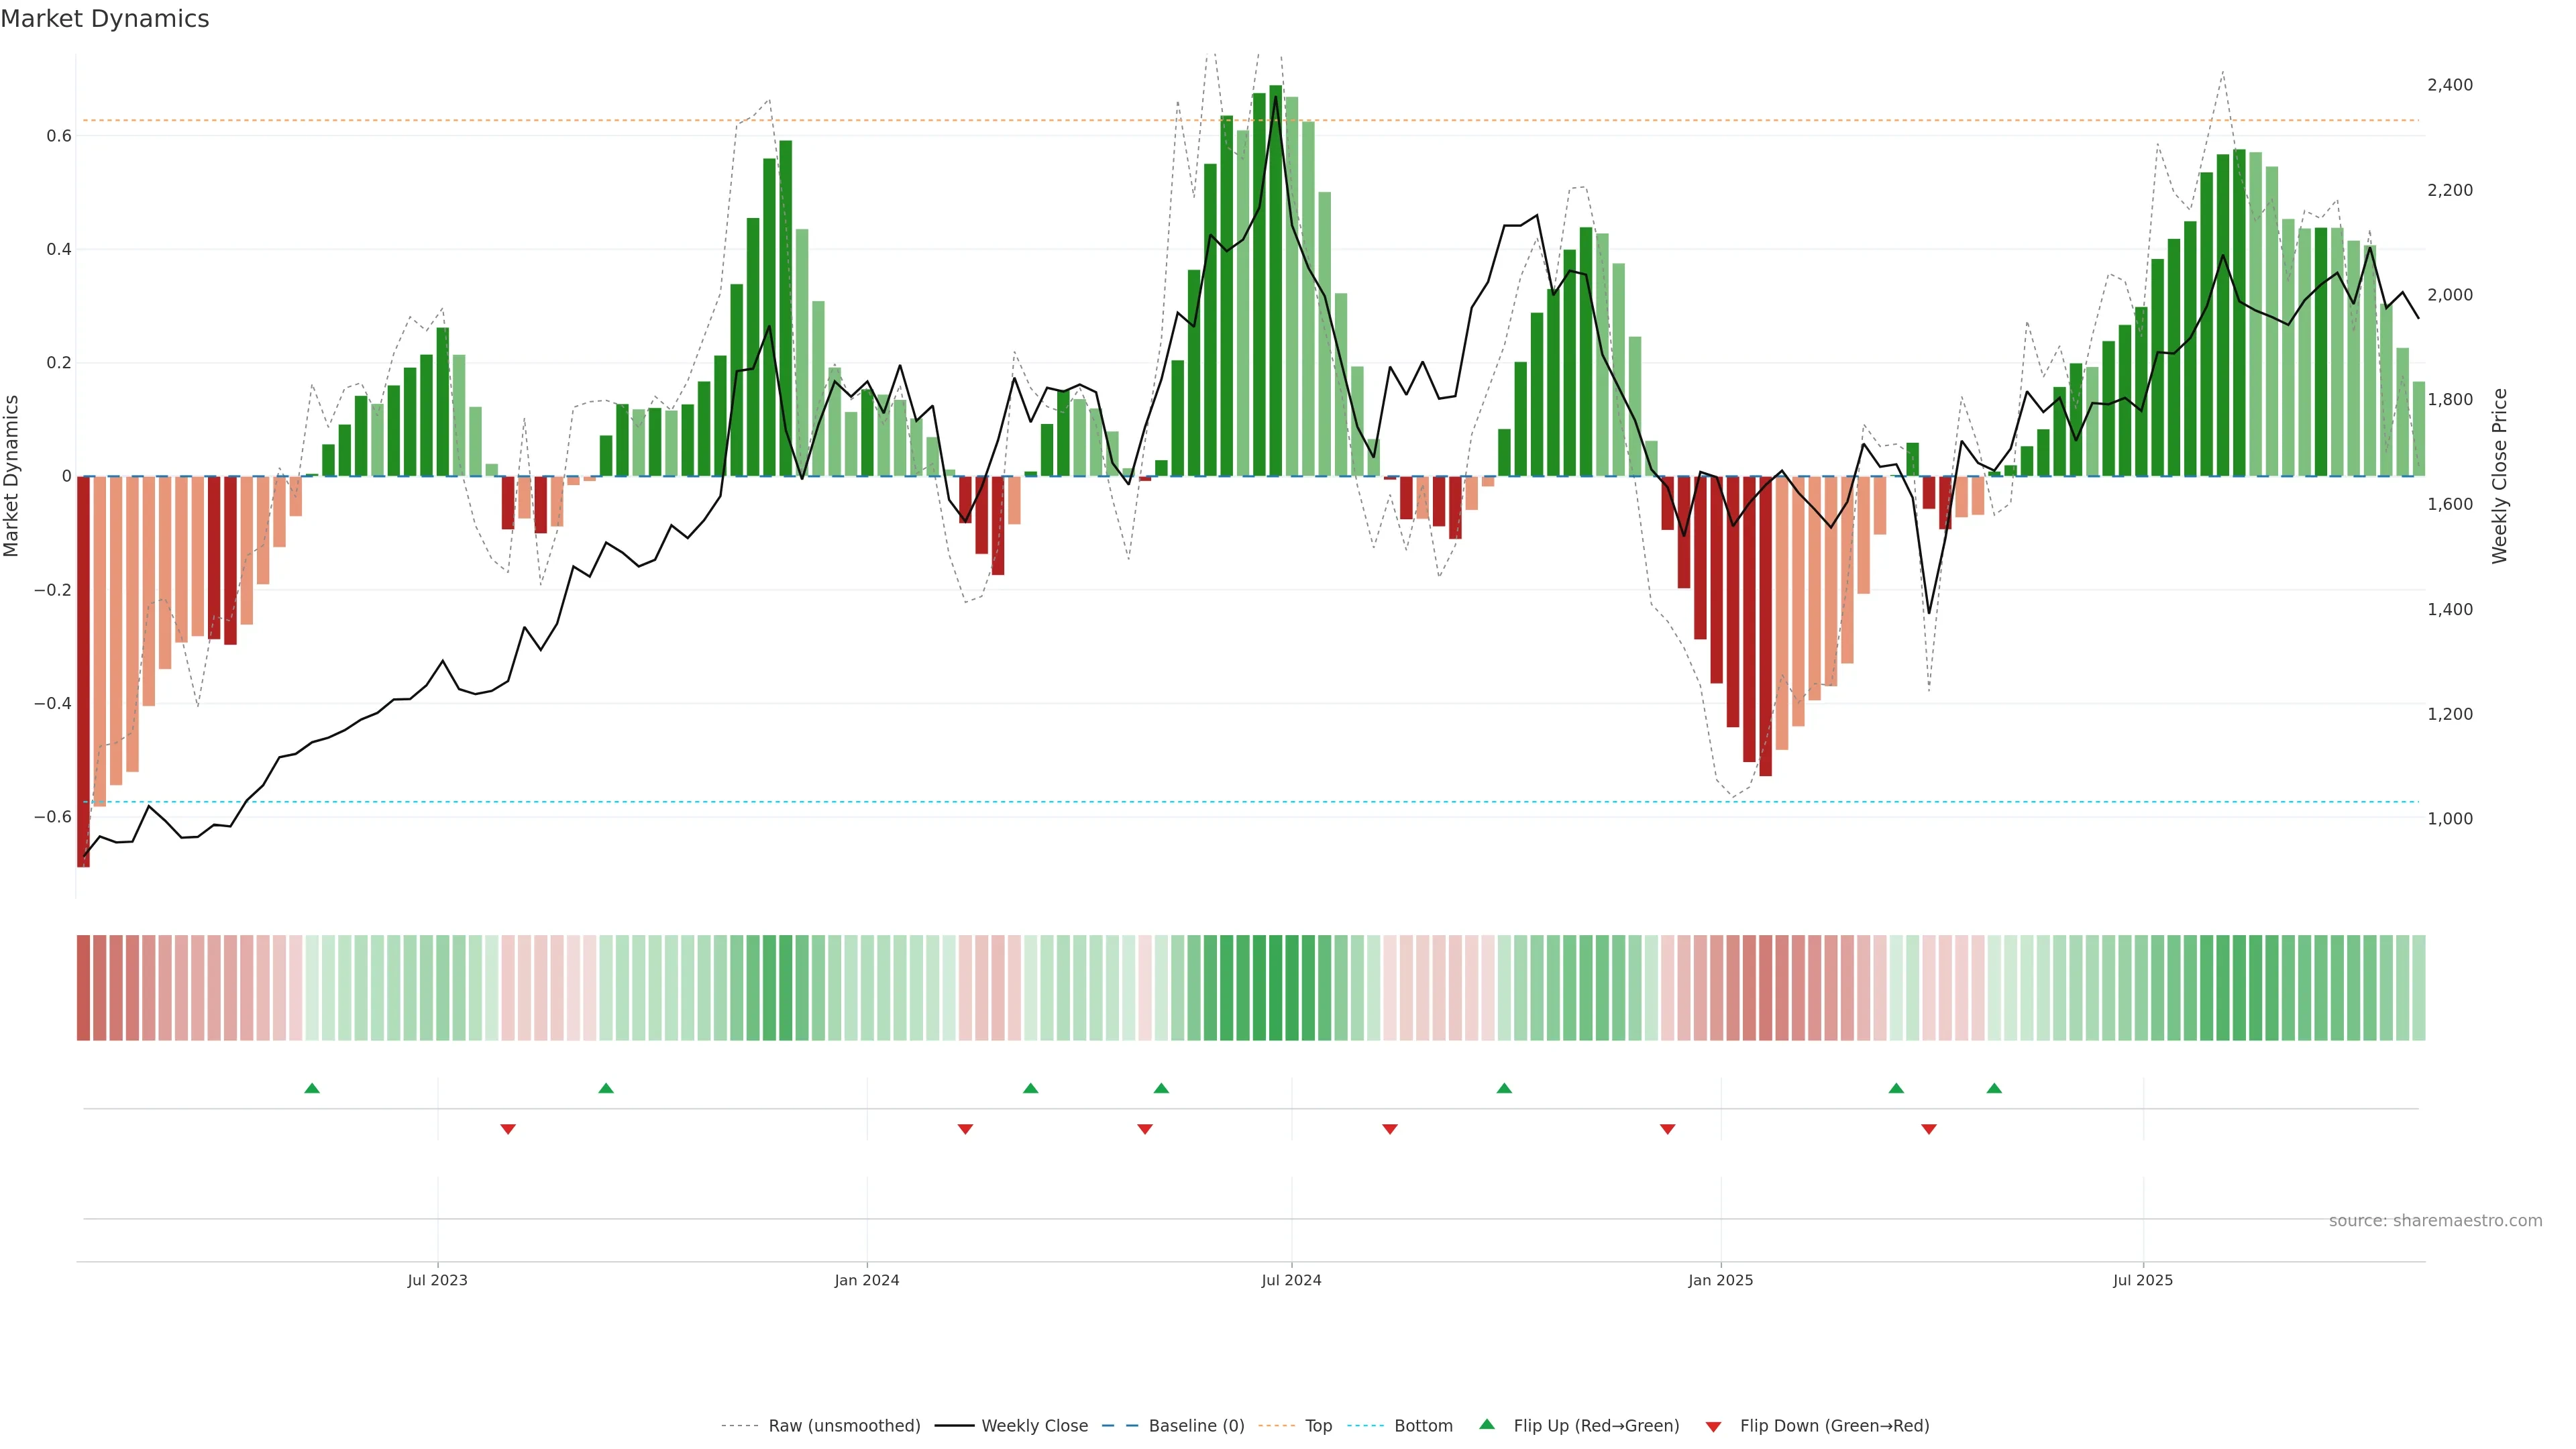Click the Weekly Close Price axis title
Screen dimensions: 2576x1449
[x=2500, y=476]
